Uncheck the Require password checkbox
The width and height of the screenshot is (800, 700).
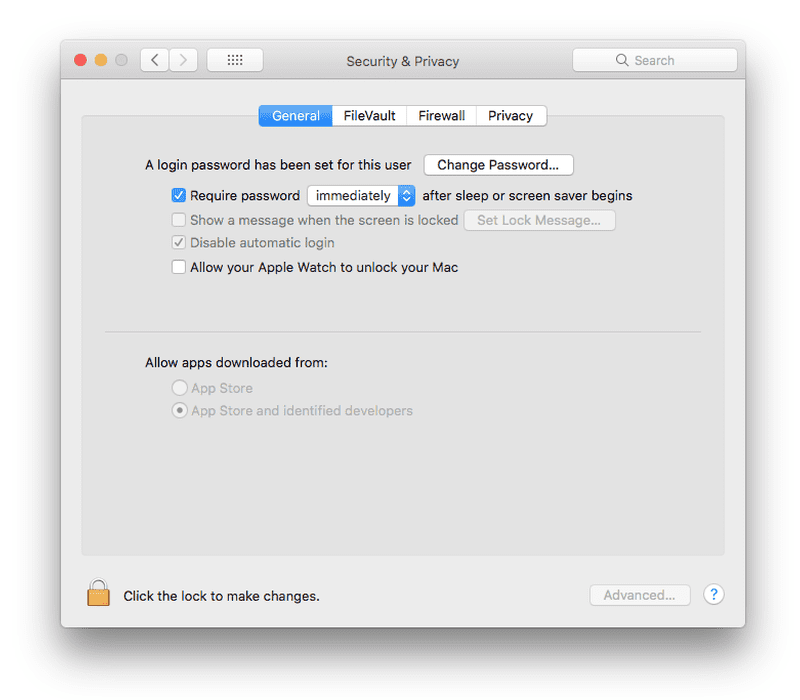178,195
